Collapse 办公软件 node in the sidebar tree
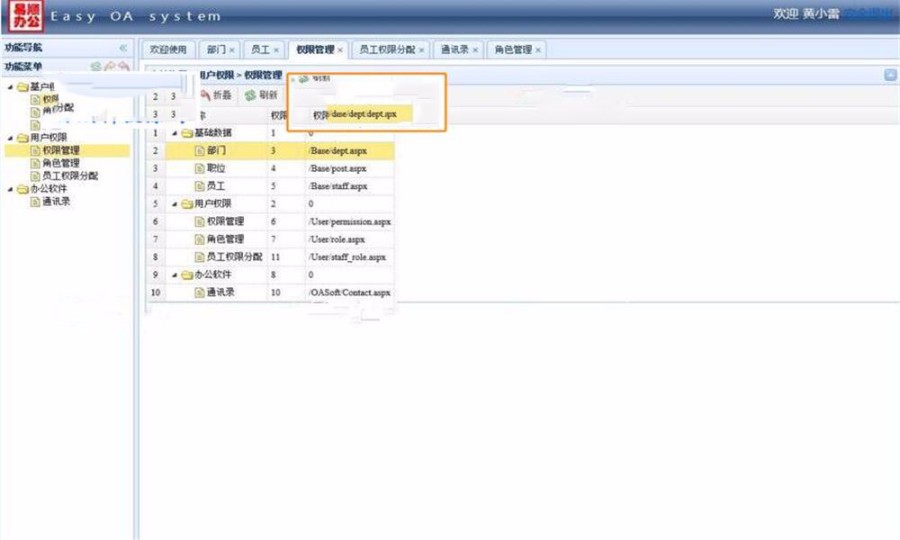This screenshot has width=900, height=540. coord(10,189)
